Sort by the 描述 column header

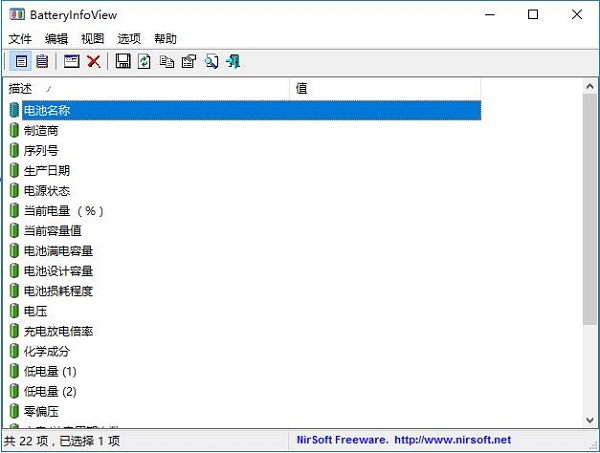coord(147,88)
